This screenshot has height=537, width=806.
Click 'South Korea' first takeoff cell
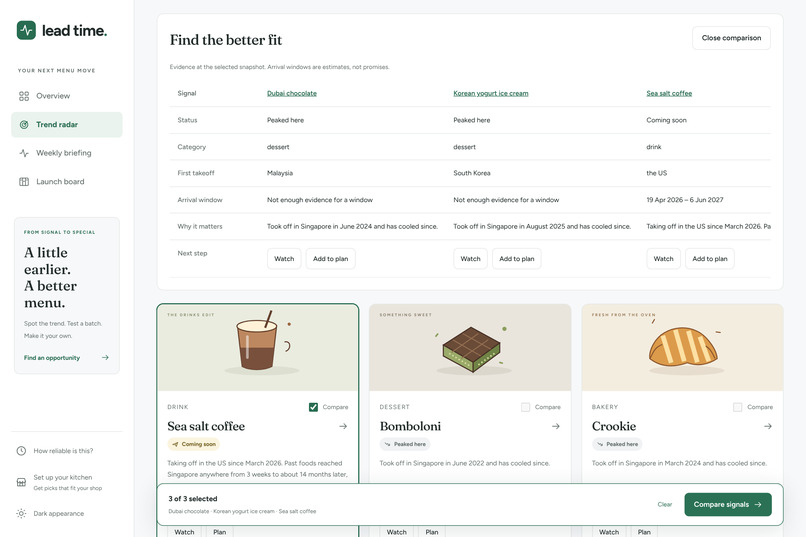point(472,173)
